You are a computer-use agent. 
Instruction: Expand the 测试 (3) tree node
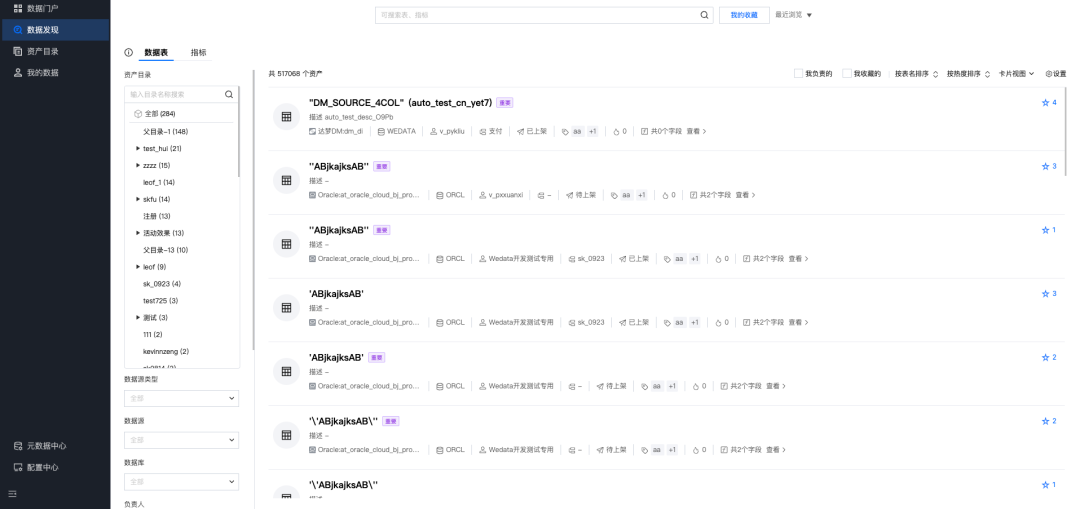coord(138,318)
